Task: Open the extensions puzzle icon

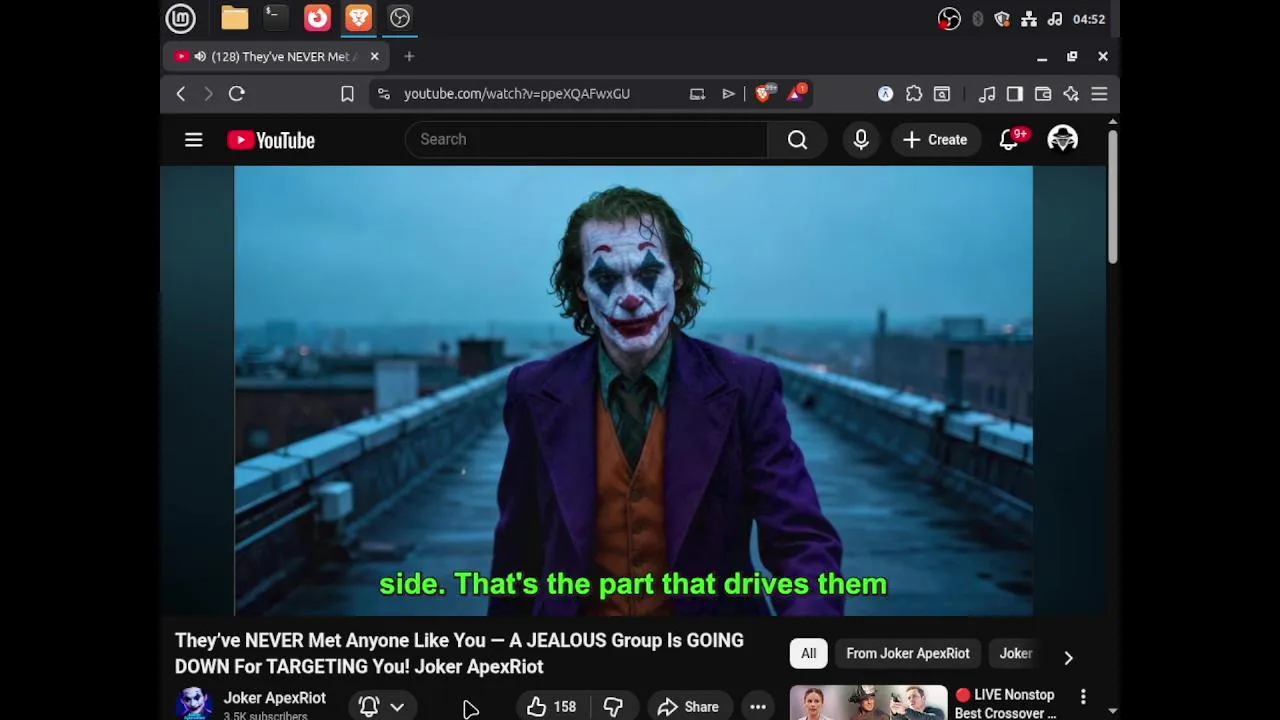Action: (913, 94)
